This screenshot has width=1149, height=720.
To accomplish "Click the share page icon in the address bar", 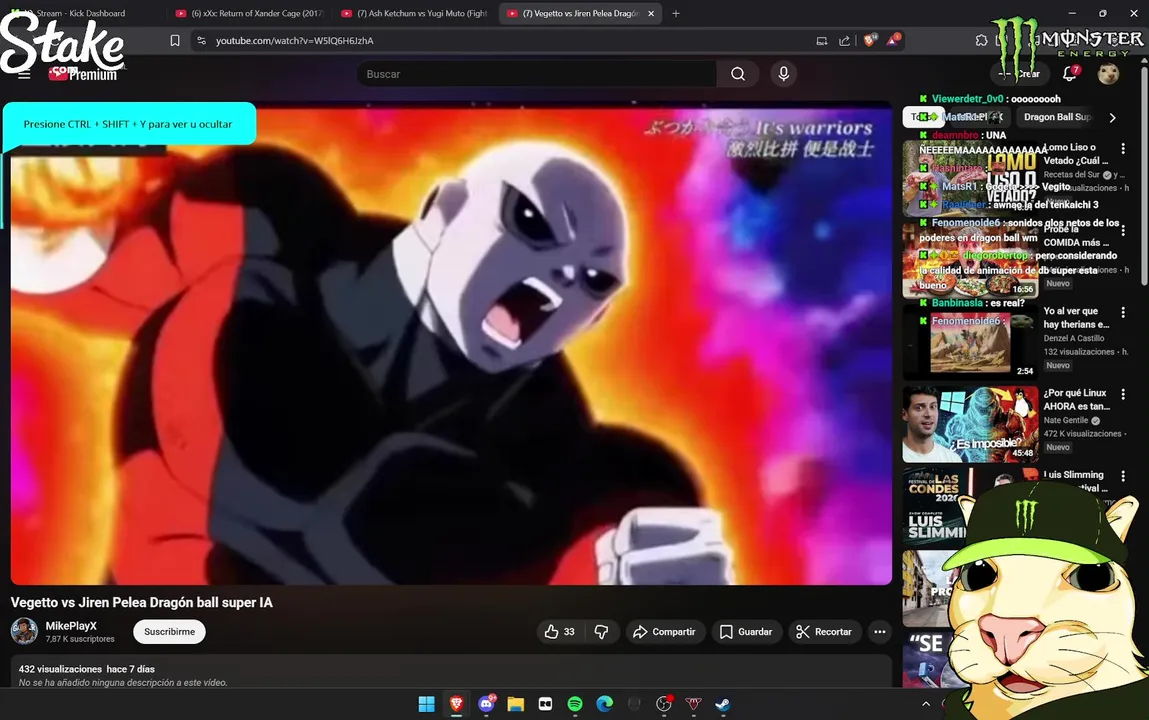I will point(844,40).
